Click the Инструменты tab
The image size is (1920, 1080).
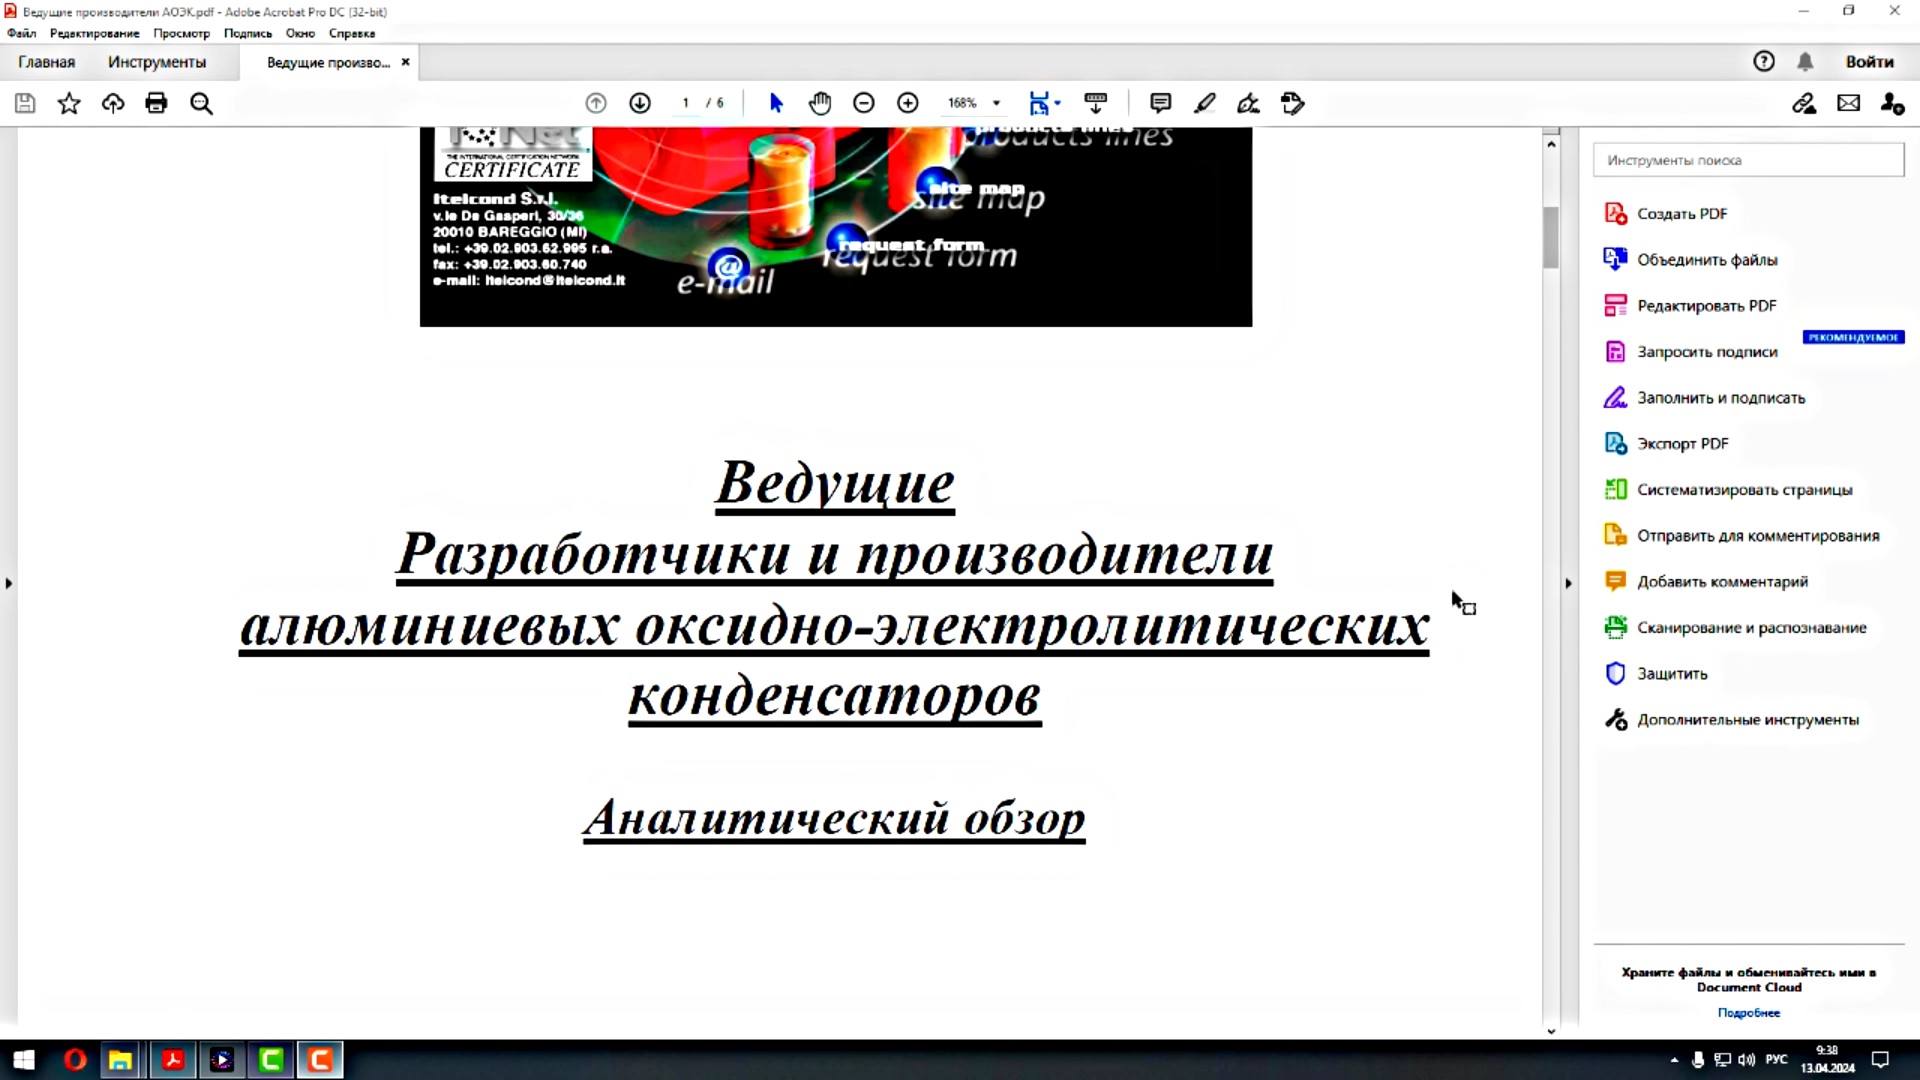coord(156,62)
